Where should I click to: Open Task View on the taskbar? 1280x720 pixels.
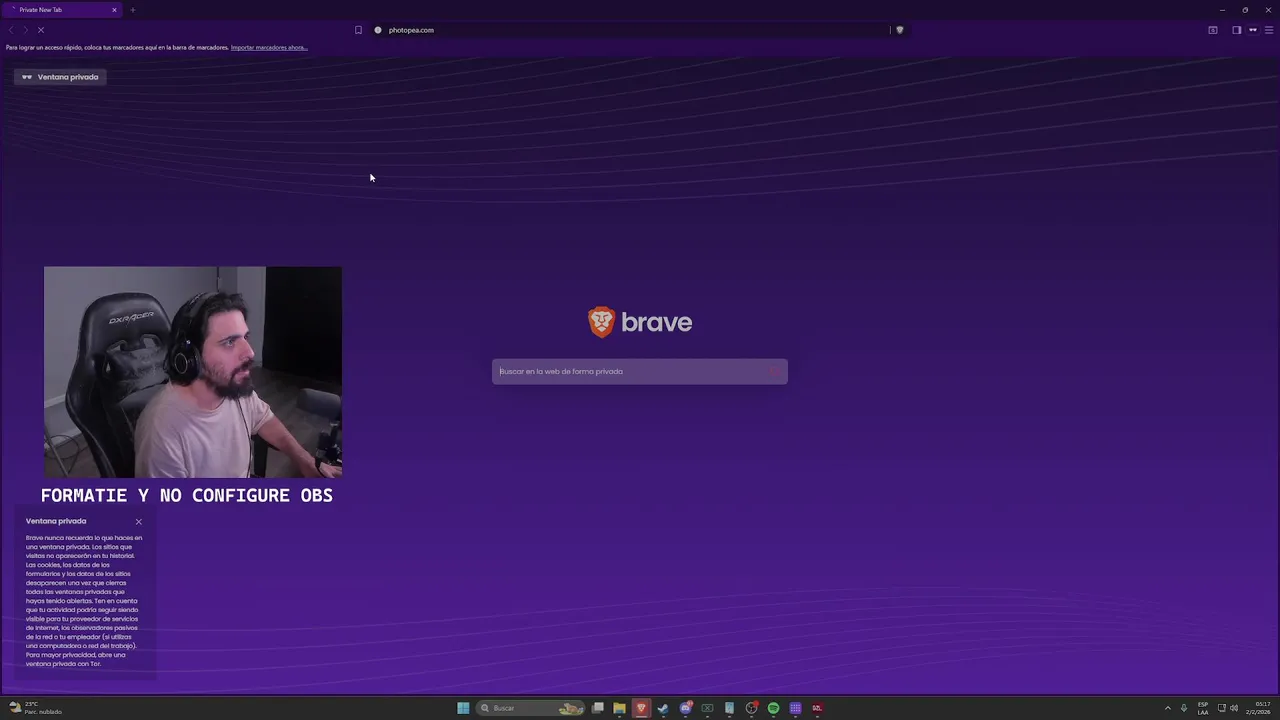pos(598,708)
